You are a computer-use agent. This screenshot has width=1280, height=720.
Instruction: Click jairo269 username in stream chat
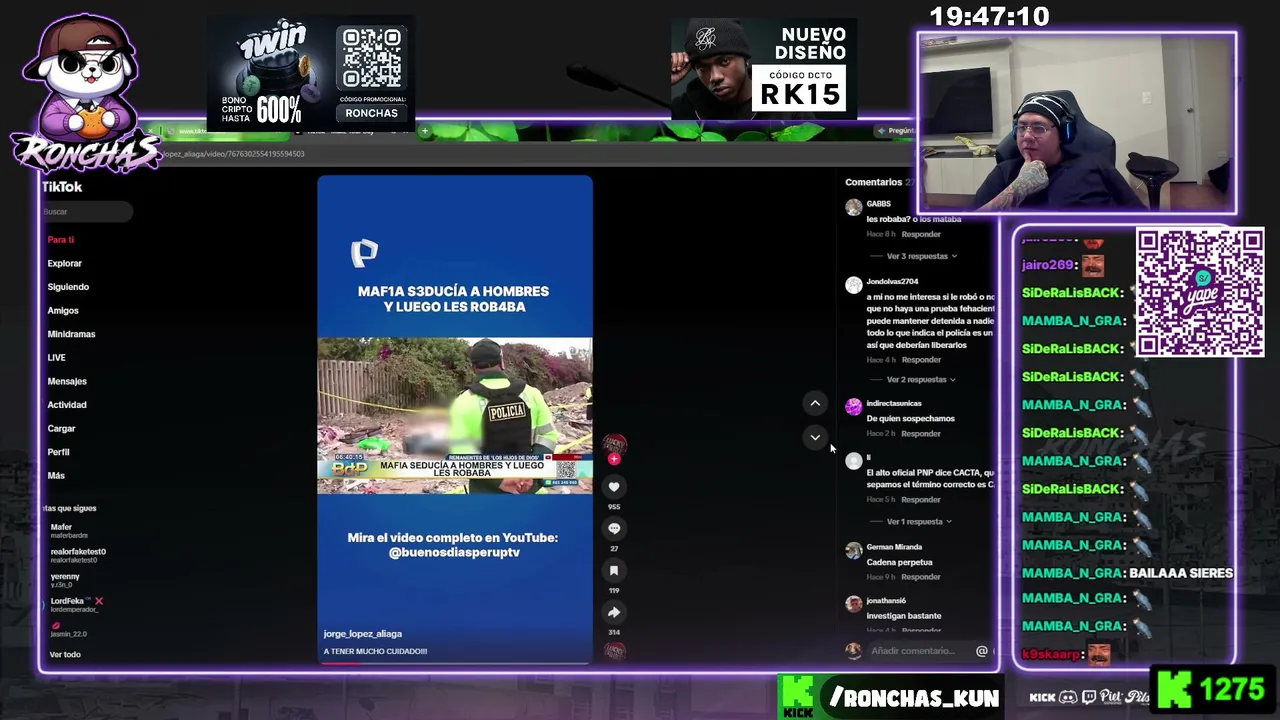click(1048, 265)
